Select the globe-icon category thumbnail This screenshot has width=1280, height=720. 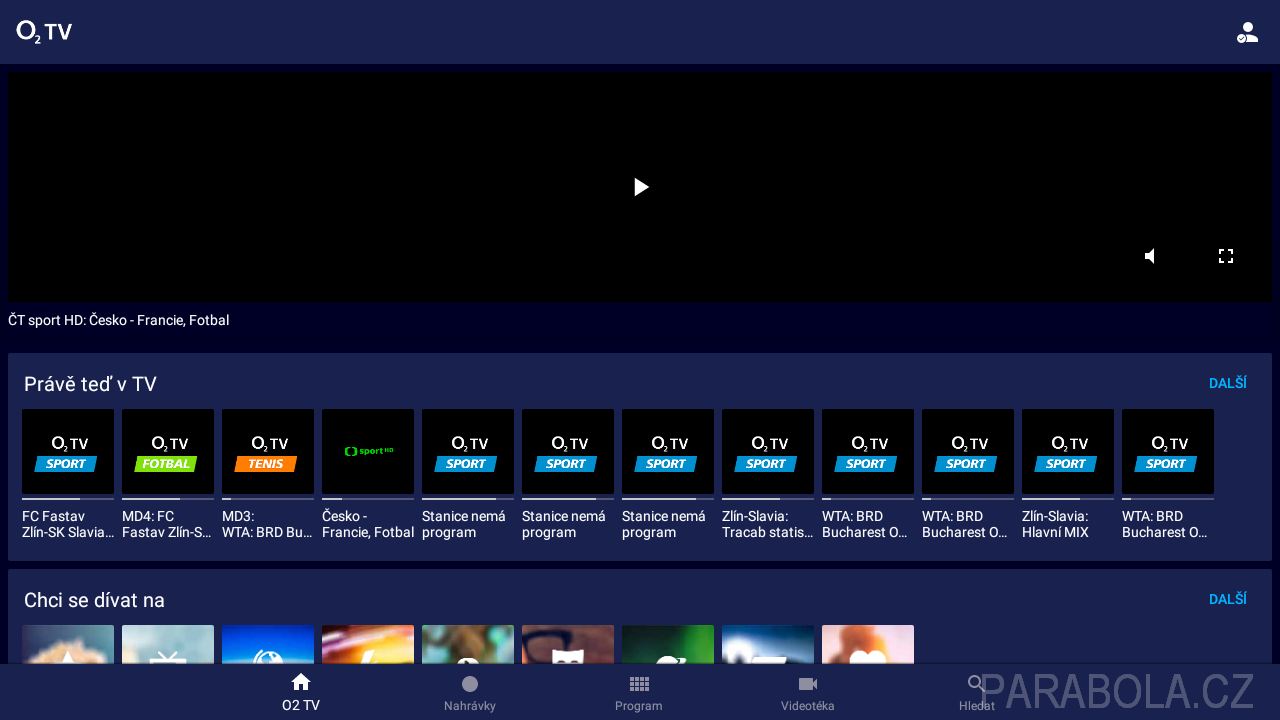pos(268,645)
